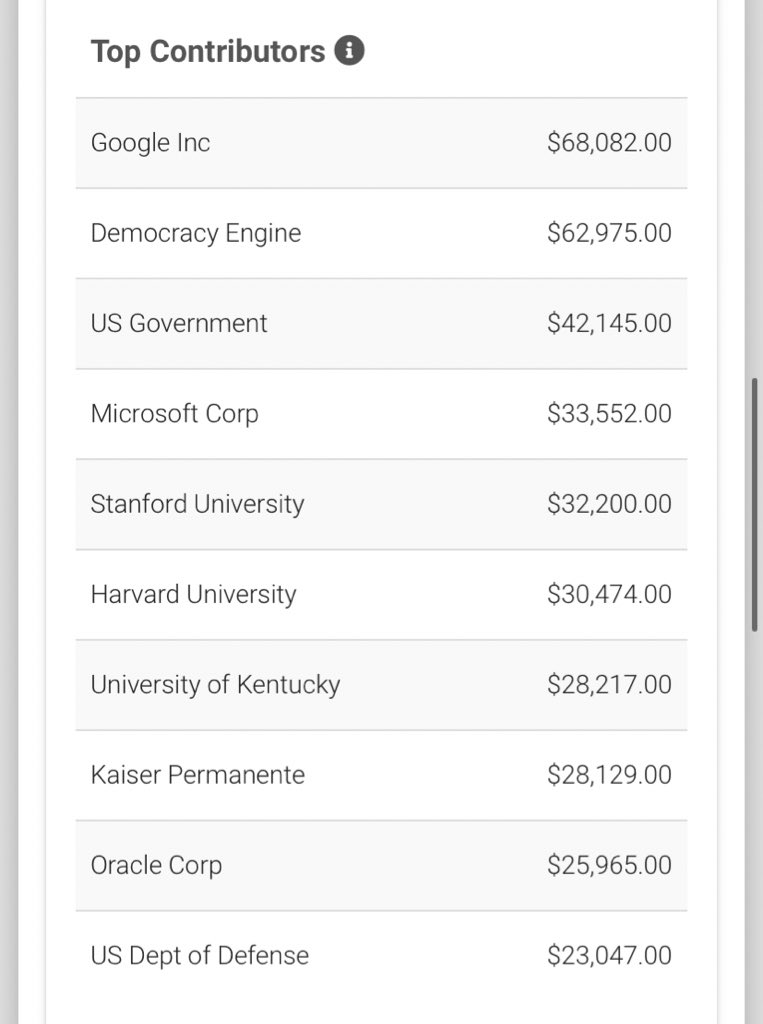Select the $23,047.00 Defense Dept amount

(609, 955)
